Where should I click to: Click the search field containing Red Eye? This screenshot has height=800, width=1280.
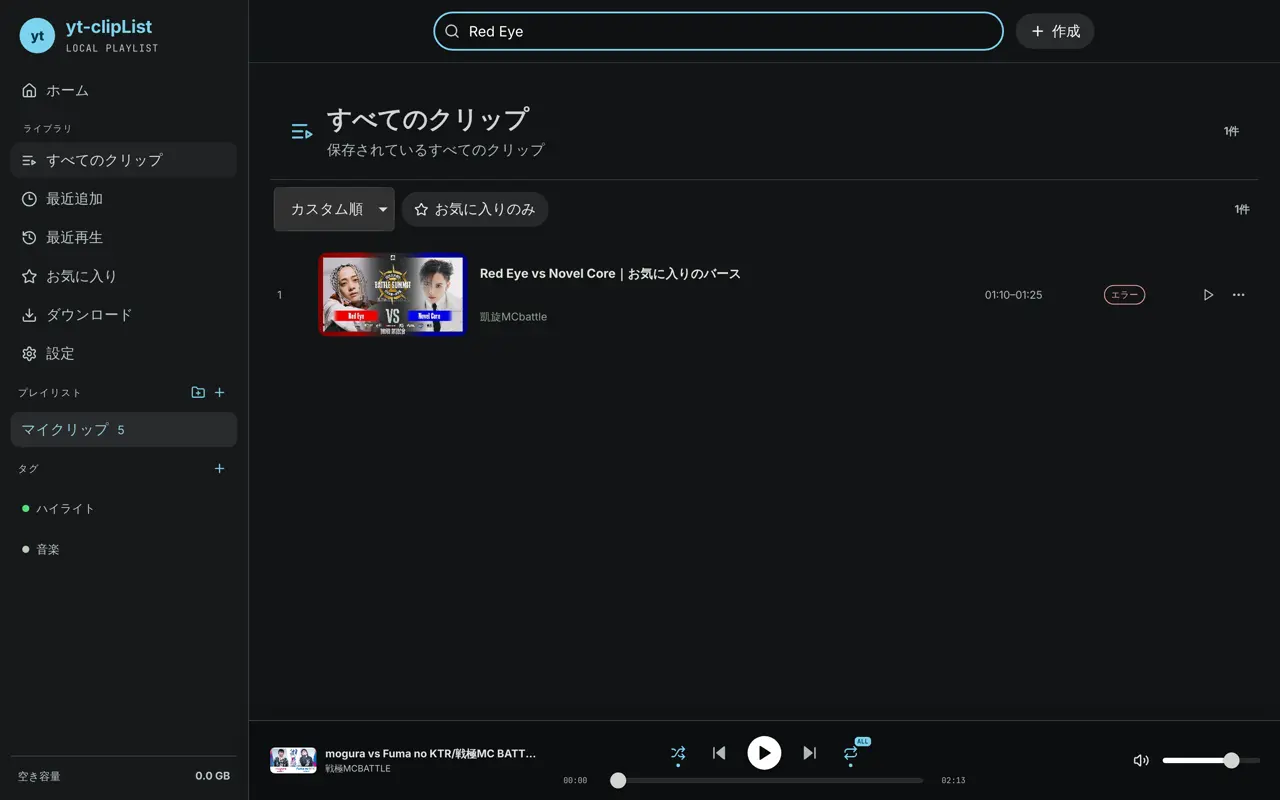point(718,31)
